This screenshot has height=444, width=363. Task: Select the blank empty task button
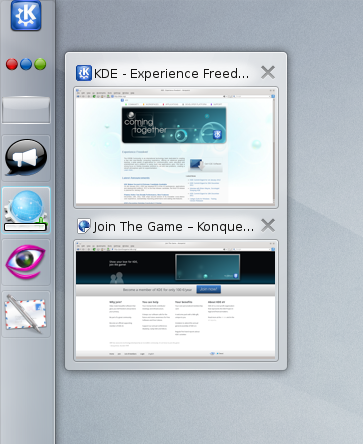pyautogui.click(x=26, y=110)
